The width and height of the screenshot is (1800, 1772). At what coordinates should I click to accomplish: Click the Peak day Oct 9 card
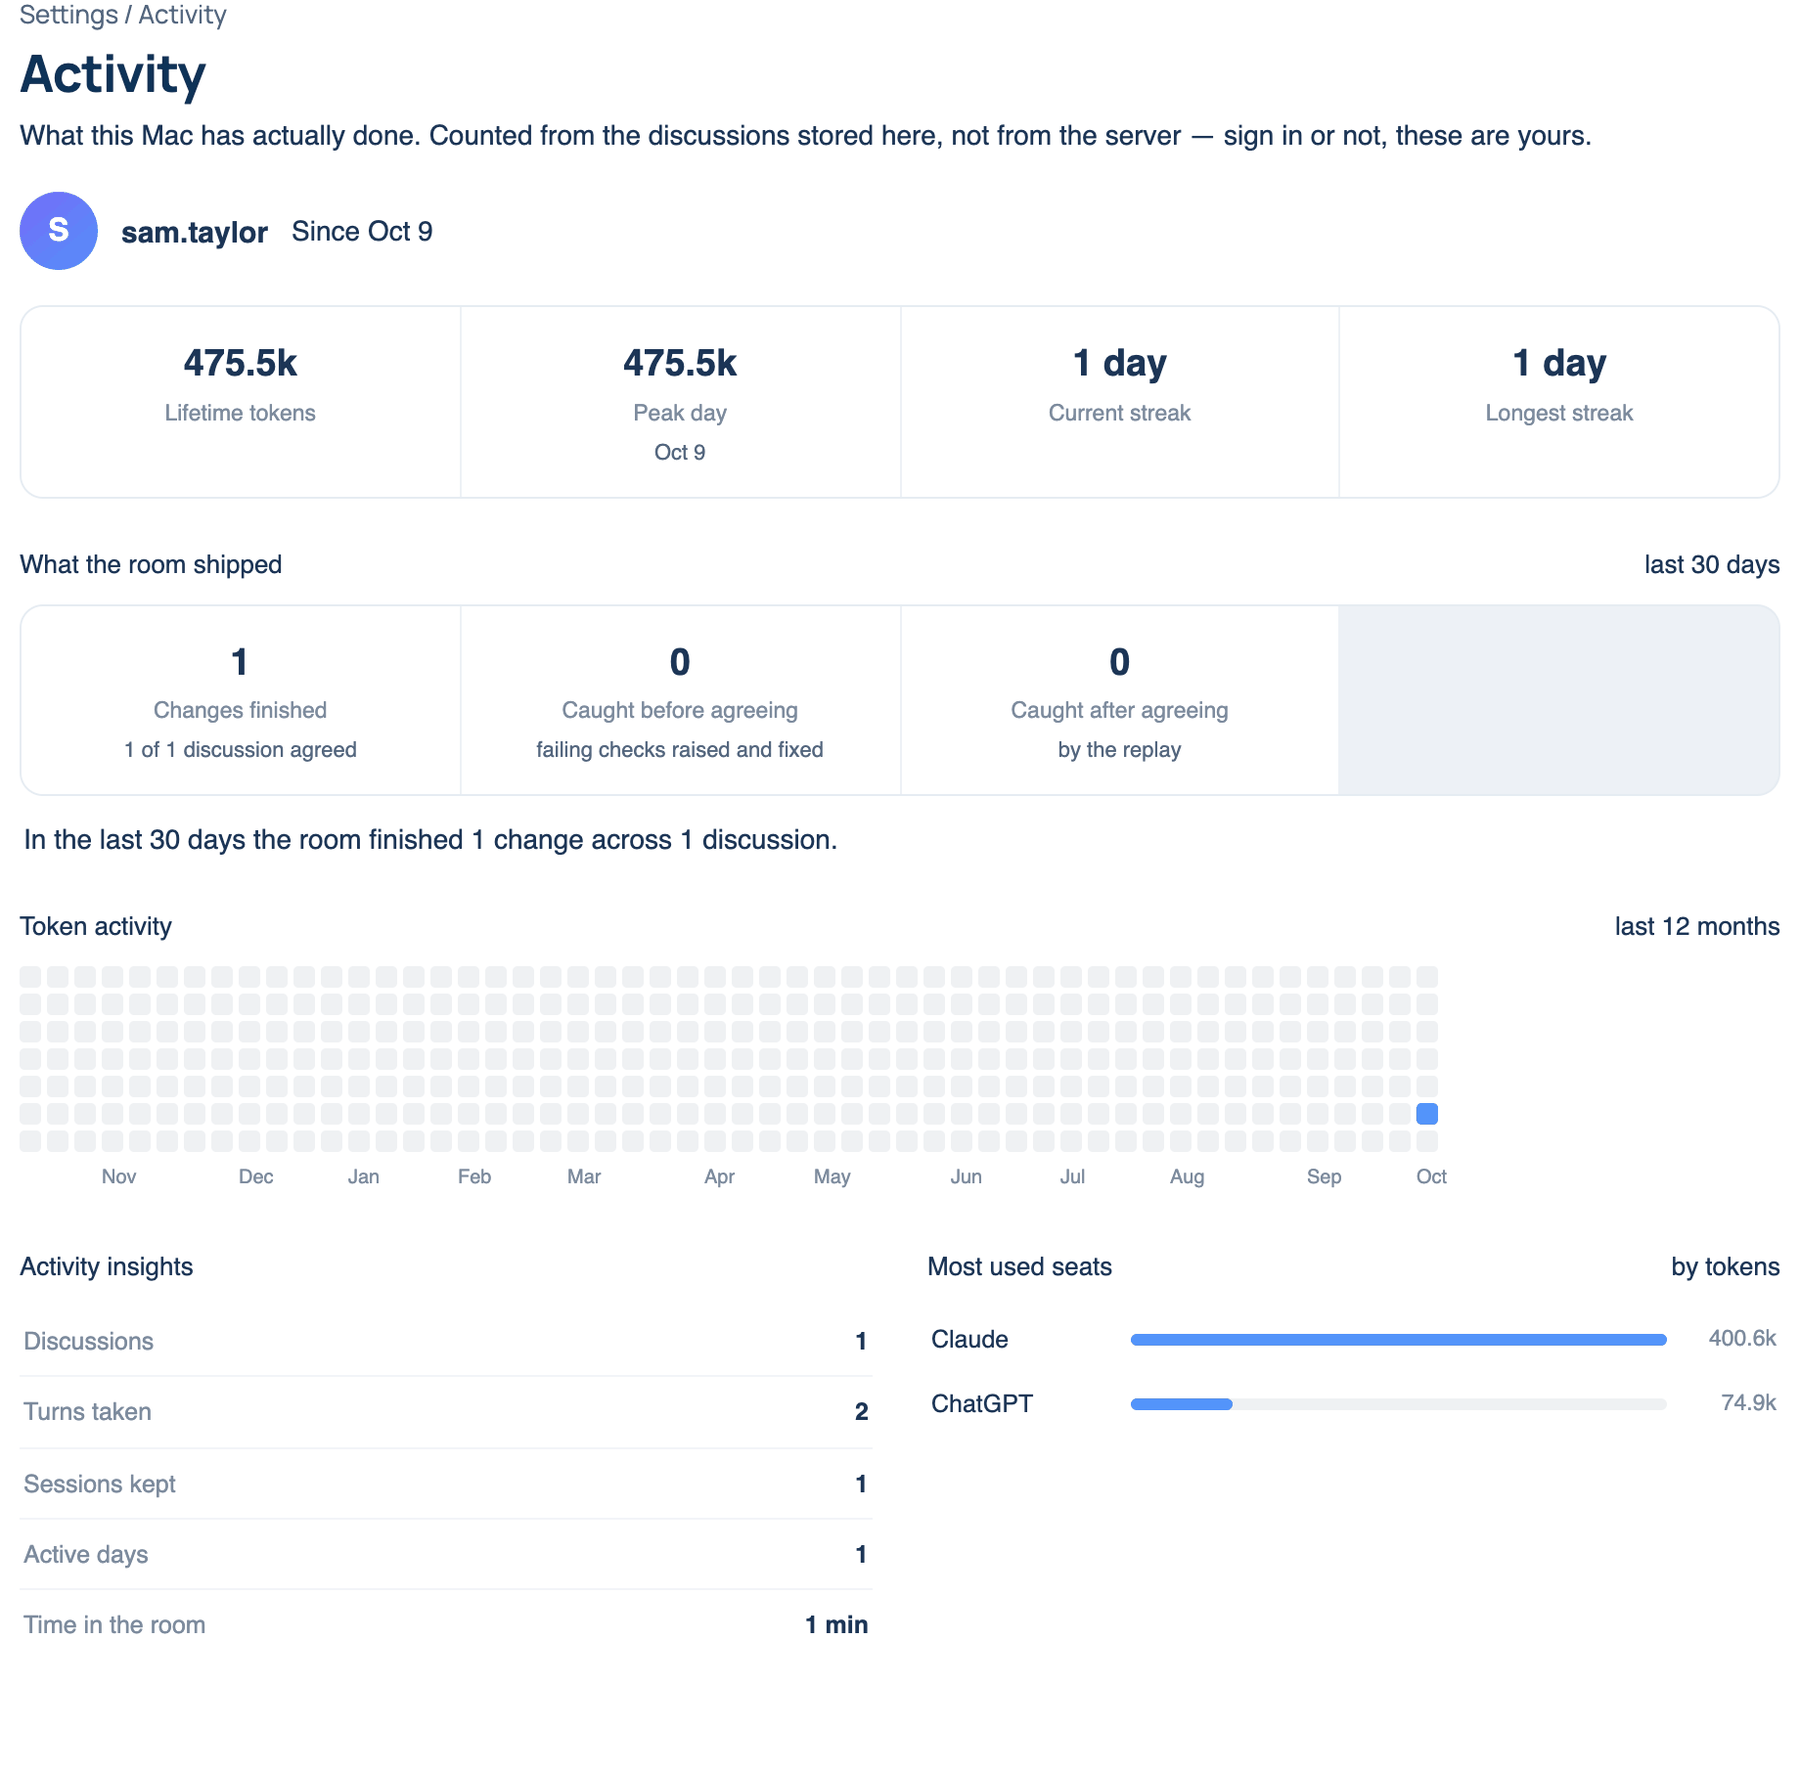[680, 402]
